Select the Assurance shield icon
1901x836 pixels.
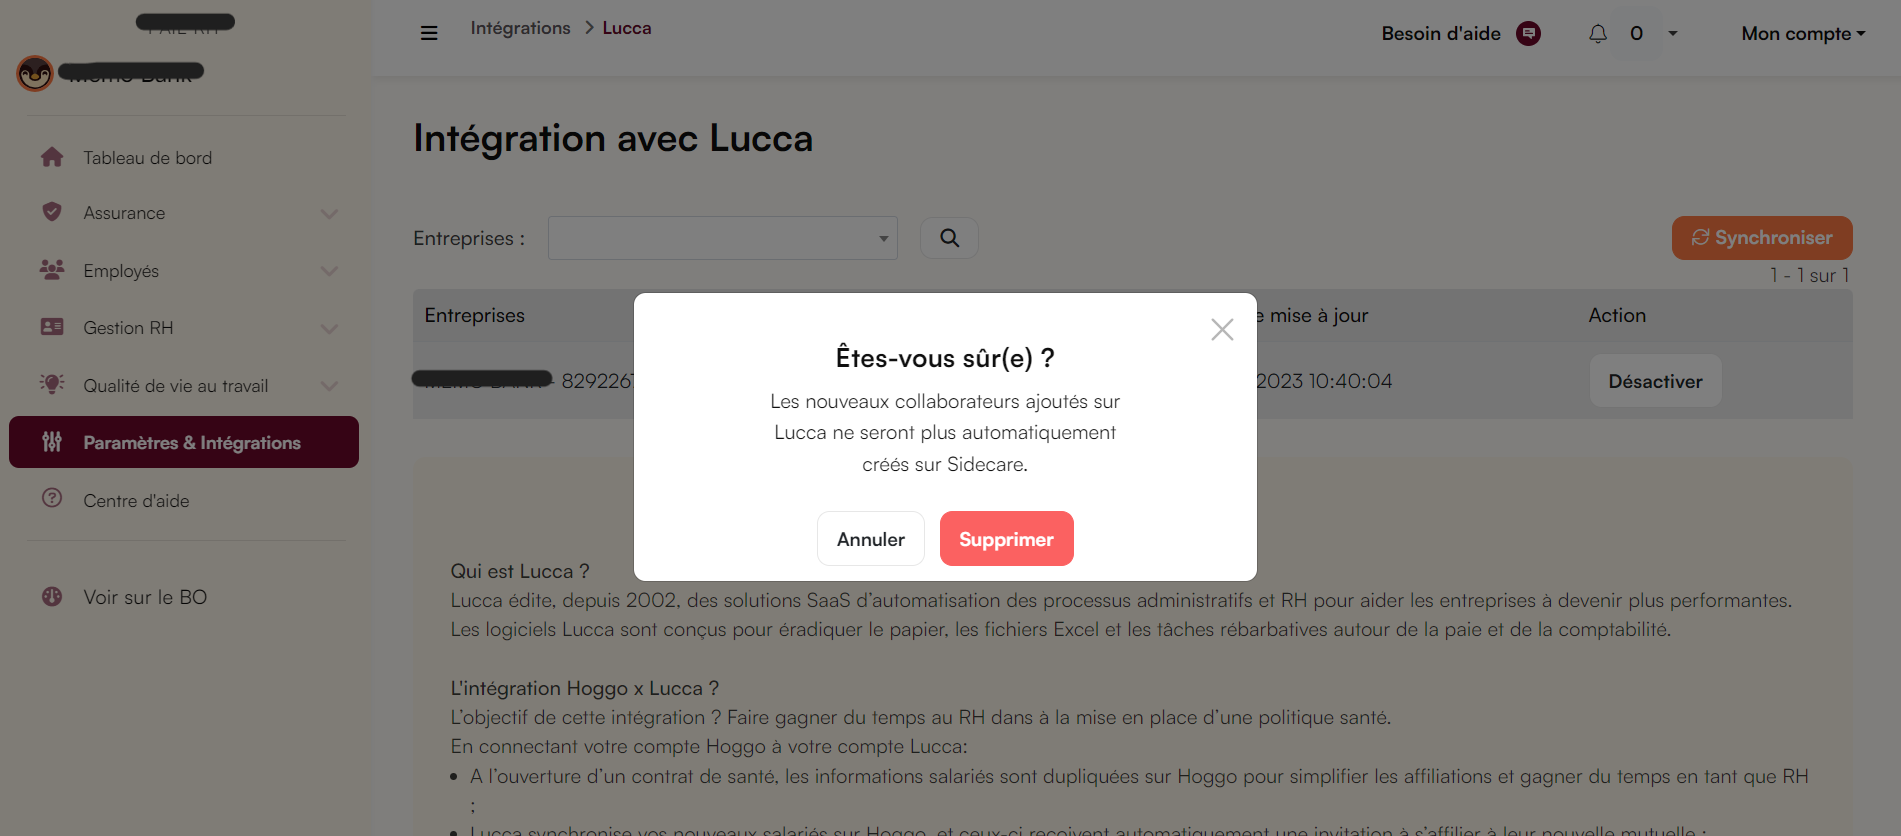[x=51, y=212]
